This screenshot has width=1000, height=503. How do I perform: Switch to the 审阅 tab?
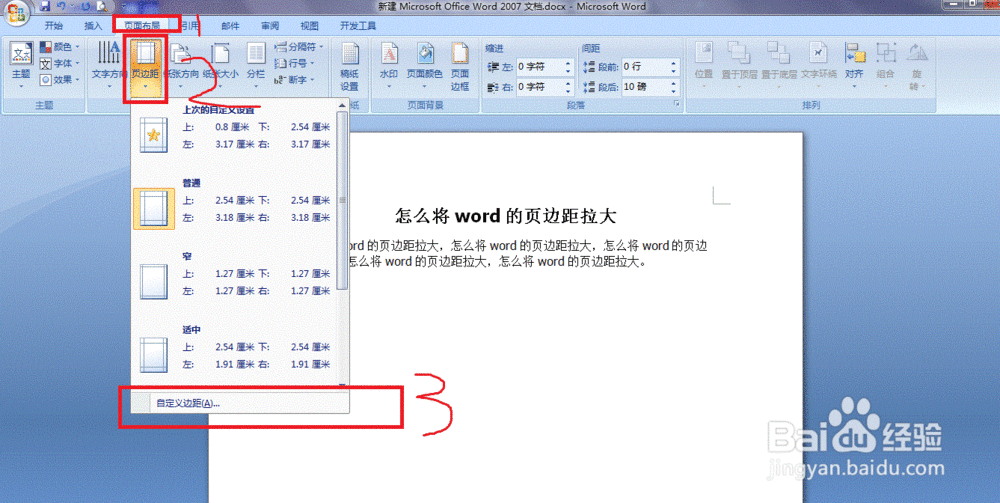(270, 26)
